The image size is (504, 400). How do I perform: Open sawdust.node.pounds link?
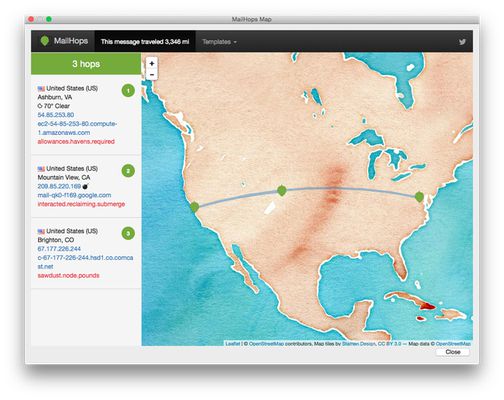(x=68, y=276)
